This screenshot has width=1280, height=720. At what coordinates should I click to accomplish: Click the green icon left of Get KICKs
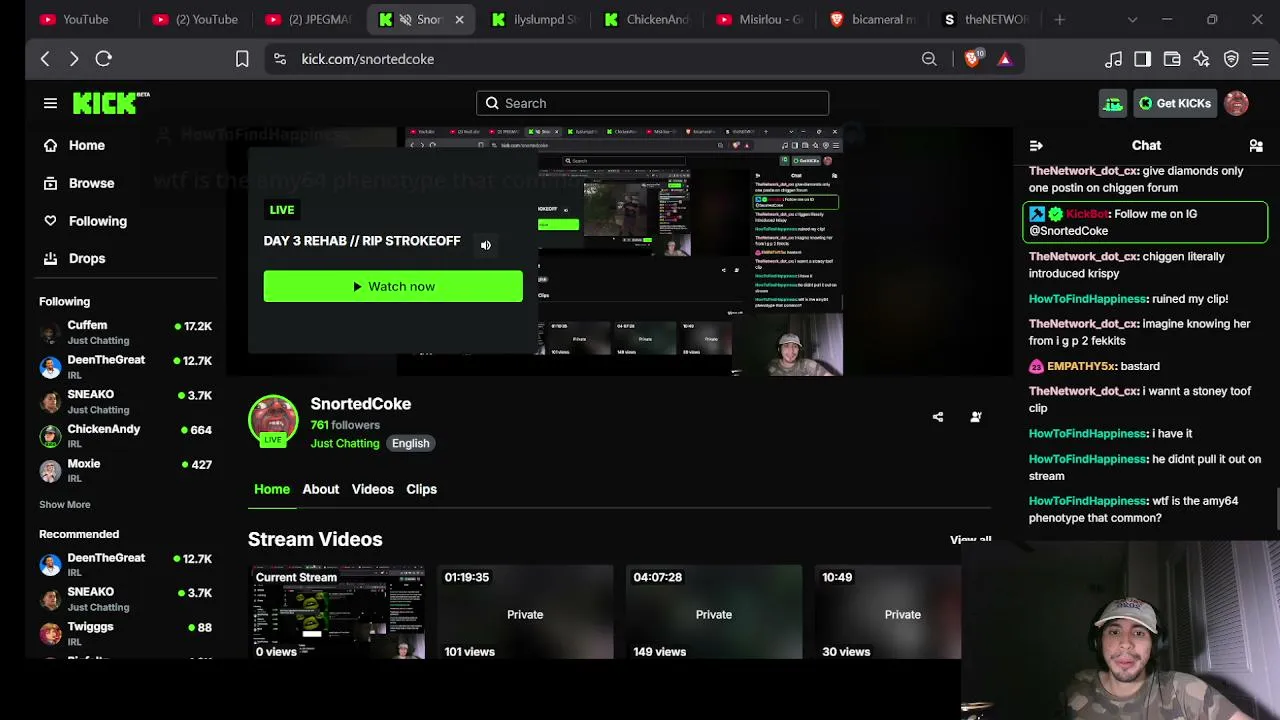click(1113, 103)
